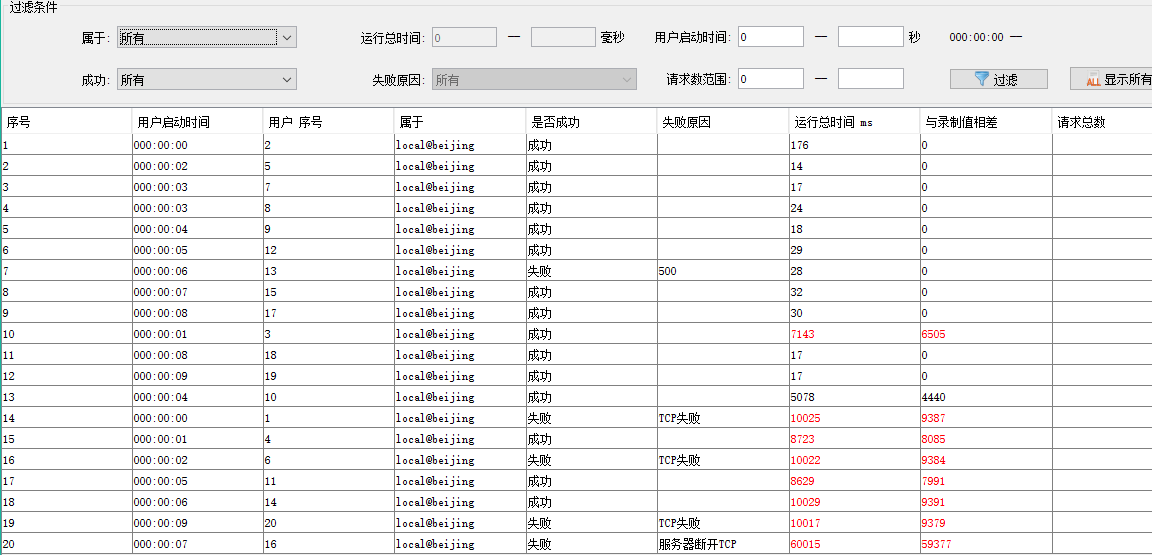Select the 请求数范围 minimum input field
1152x555 pixels.
771,79
